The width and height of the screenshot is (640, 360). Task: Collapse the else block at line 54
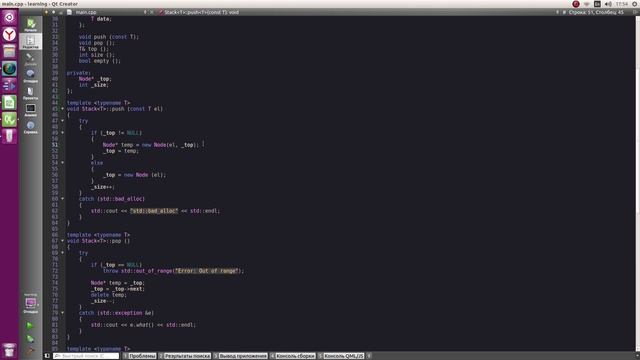[x=62, y=163]
